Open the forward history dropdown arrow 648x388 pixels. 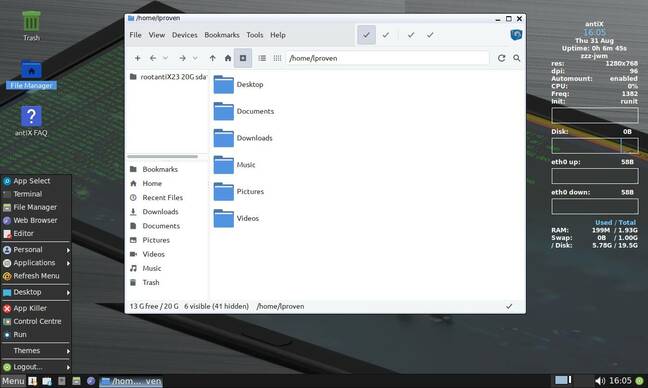point(195,58)
